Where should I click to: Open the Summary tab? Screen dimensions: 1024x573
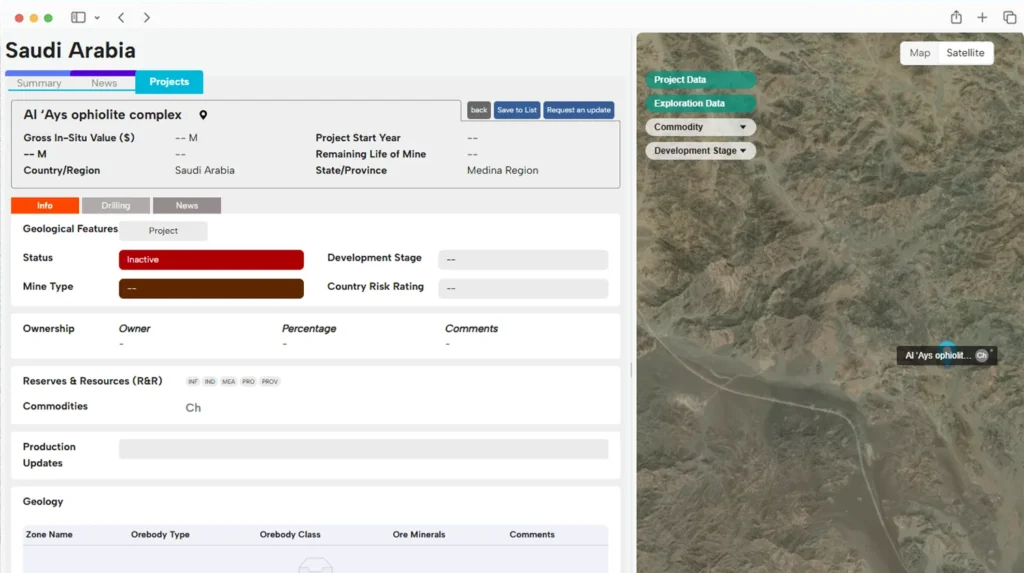[39, 83]
